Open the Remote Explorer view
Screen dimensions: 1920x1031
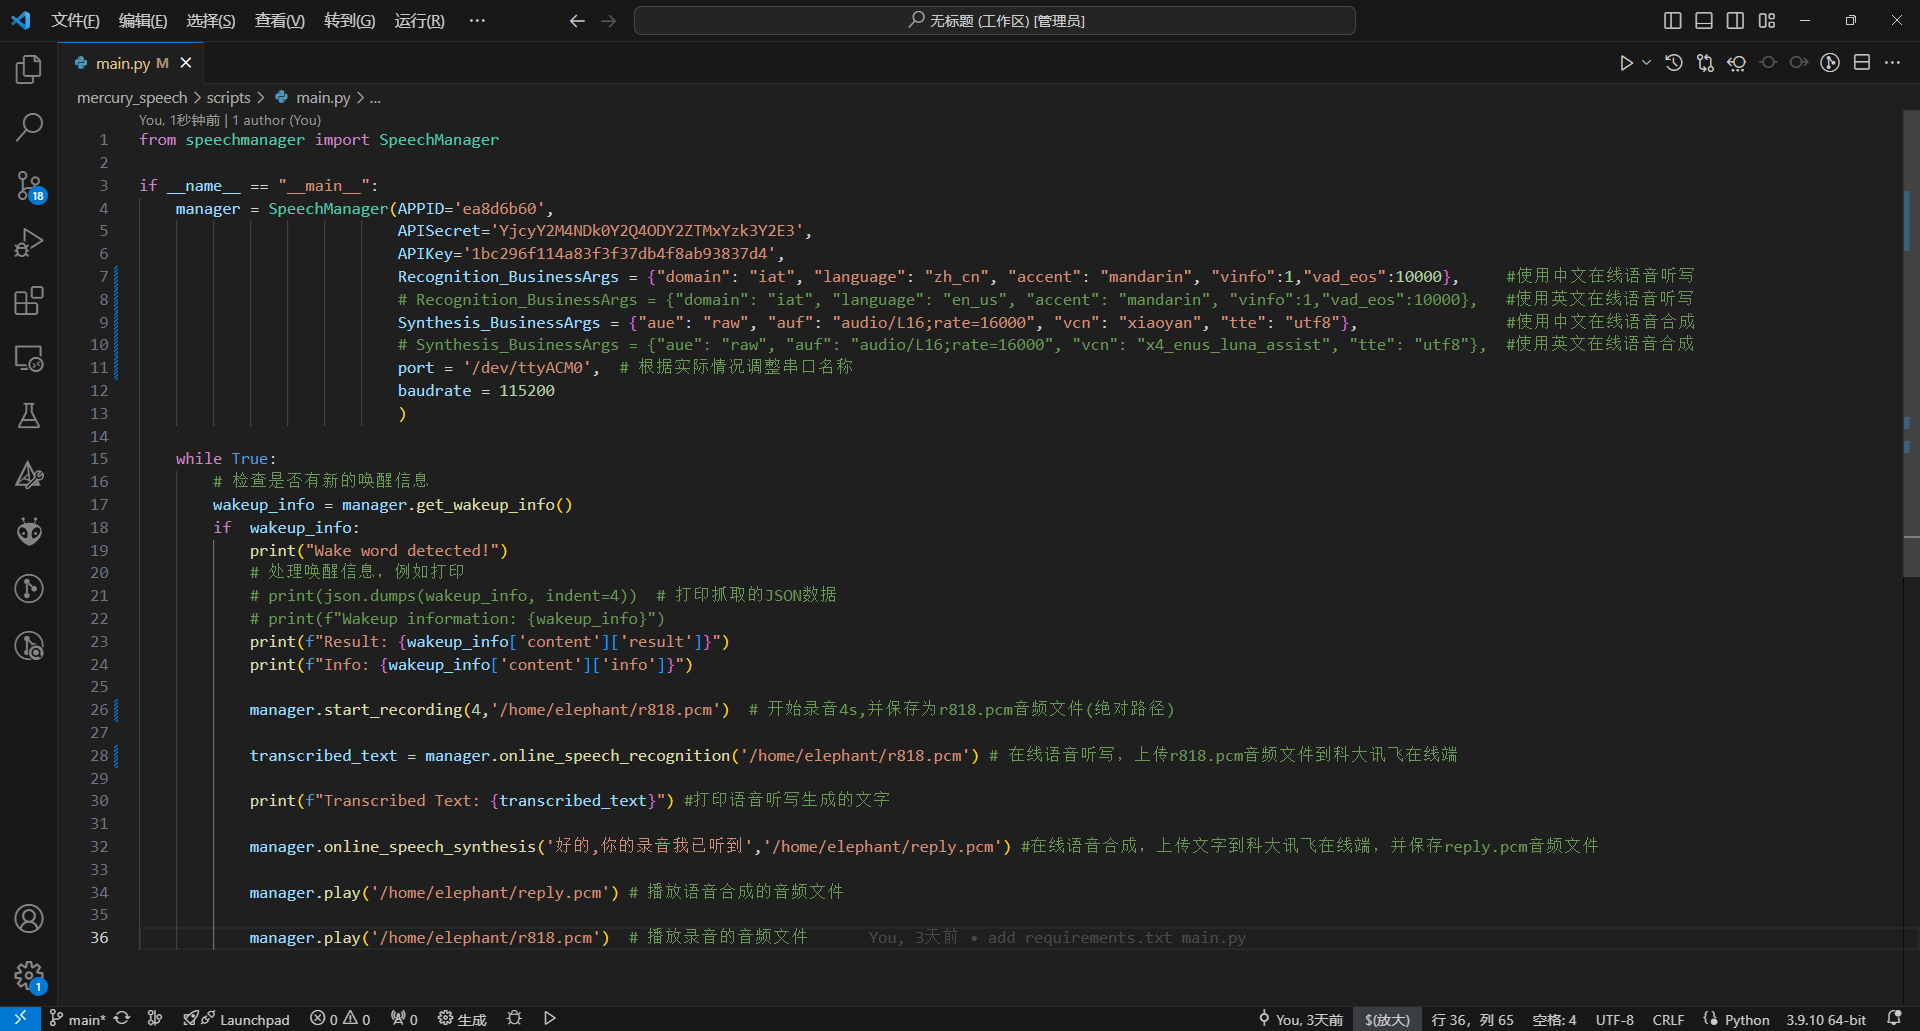[x=29, y=358]
